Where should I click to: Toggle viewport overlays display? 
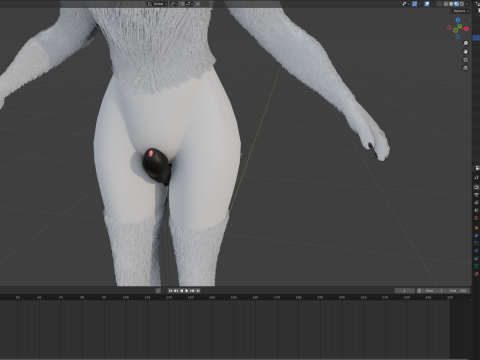pos(427,4)
